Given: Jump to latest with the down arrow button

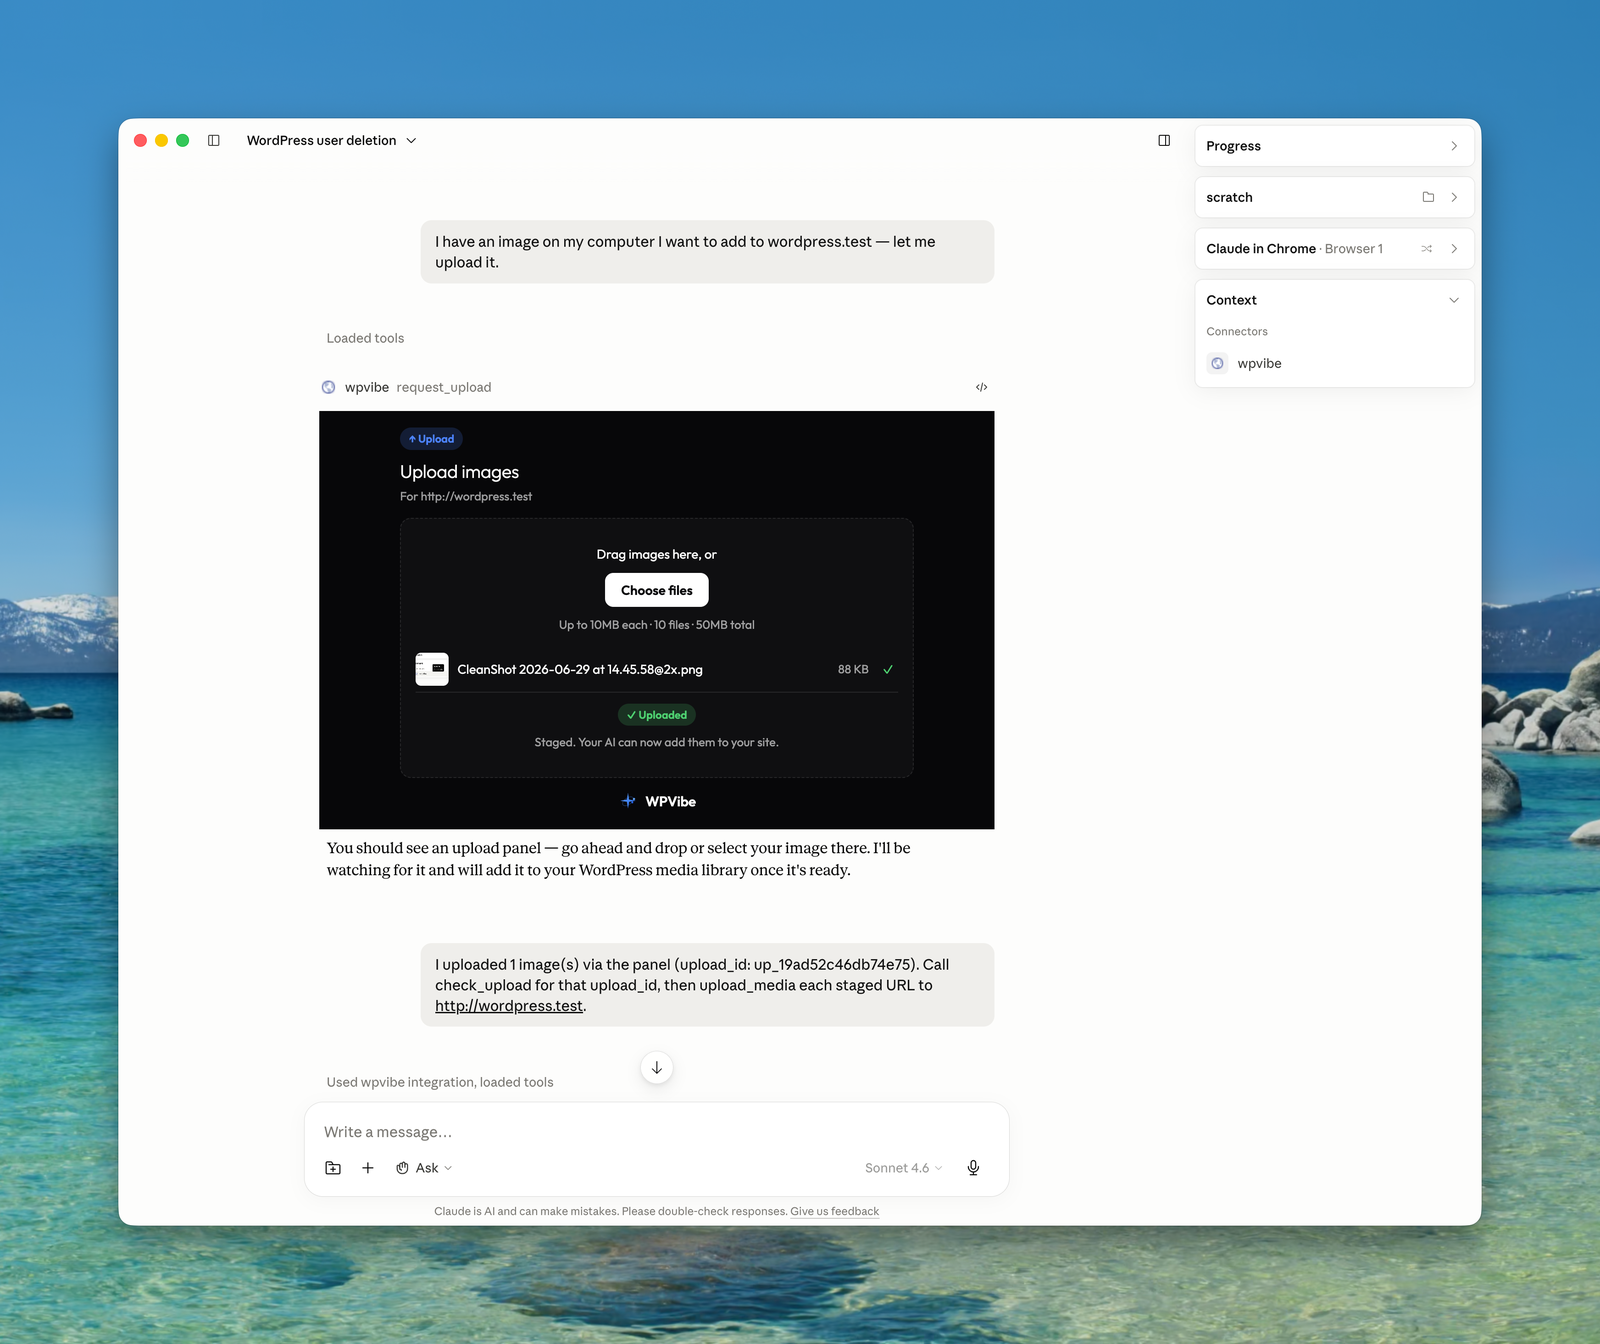Looking at the screenshot, I should (x=657, y=1068).
